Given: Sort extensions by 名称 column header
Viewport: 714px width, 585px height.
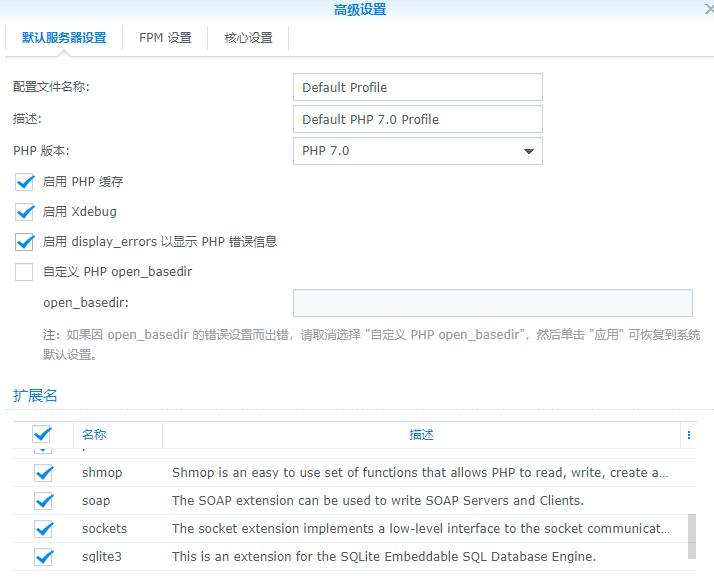Looking at the screenshot, I should pos(117,435).
